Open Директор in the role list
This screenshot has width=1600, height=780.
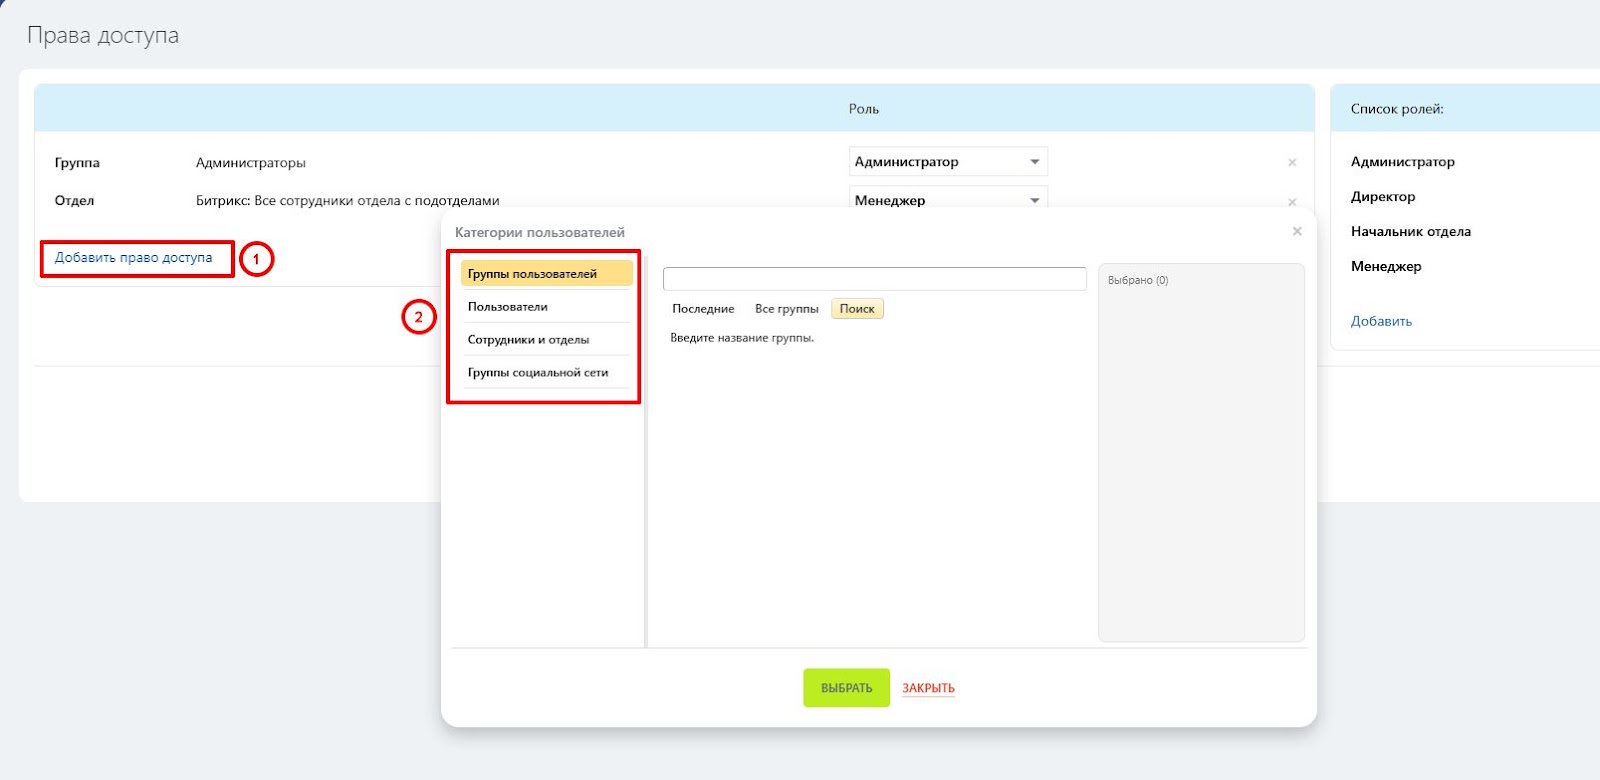[1383, 197]
